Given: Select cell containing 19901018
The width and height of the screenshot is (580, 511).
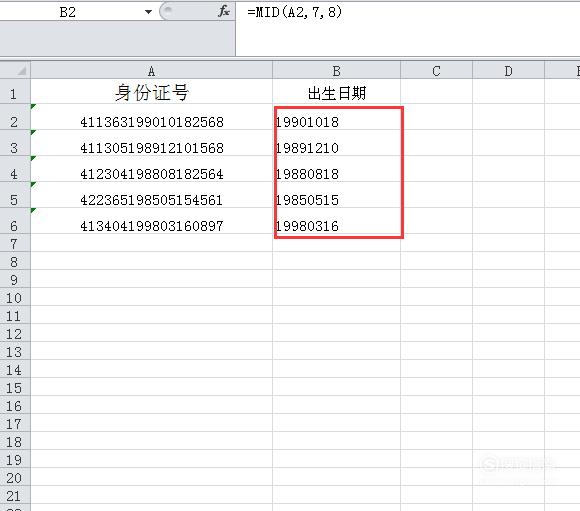Looking at the screenshot, I should [336, 117].
